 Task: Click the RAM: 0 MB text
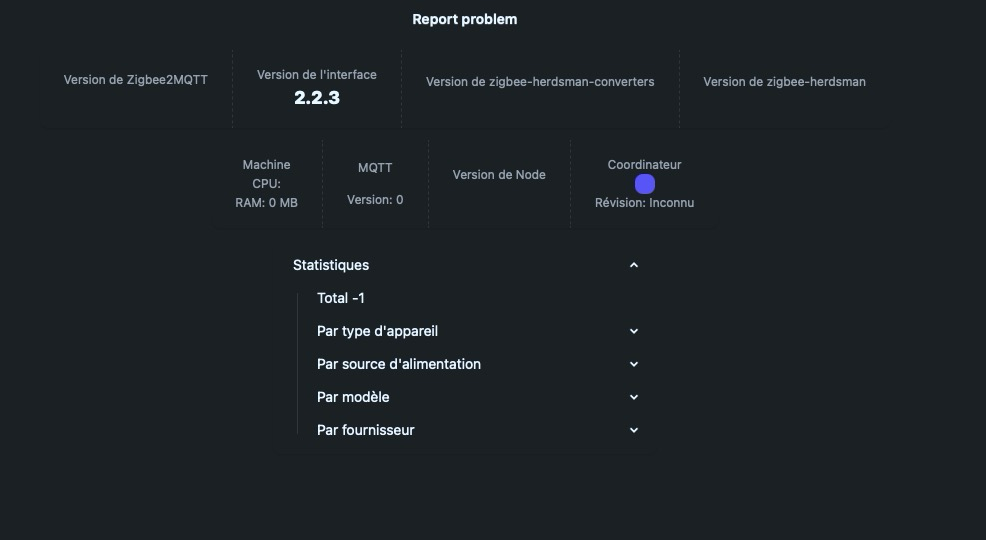tap(266, 203)
